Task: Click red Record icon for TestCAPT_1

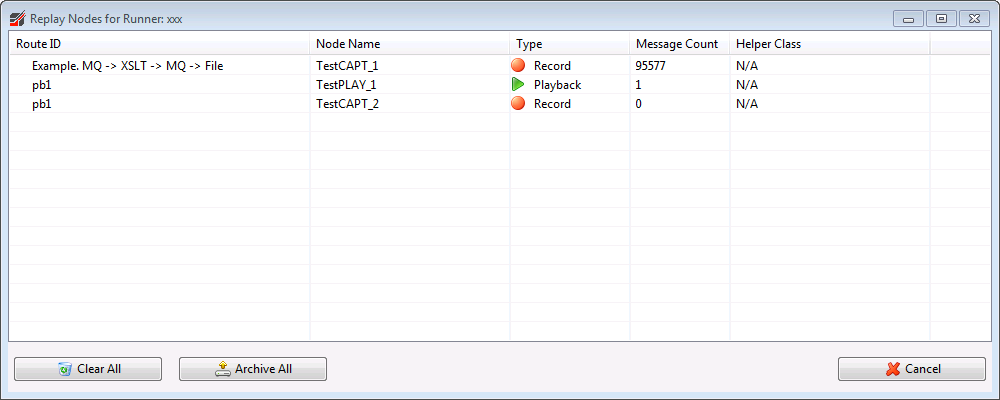Action: click(518, 66)
